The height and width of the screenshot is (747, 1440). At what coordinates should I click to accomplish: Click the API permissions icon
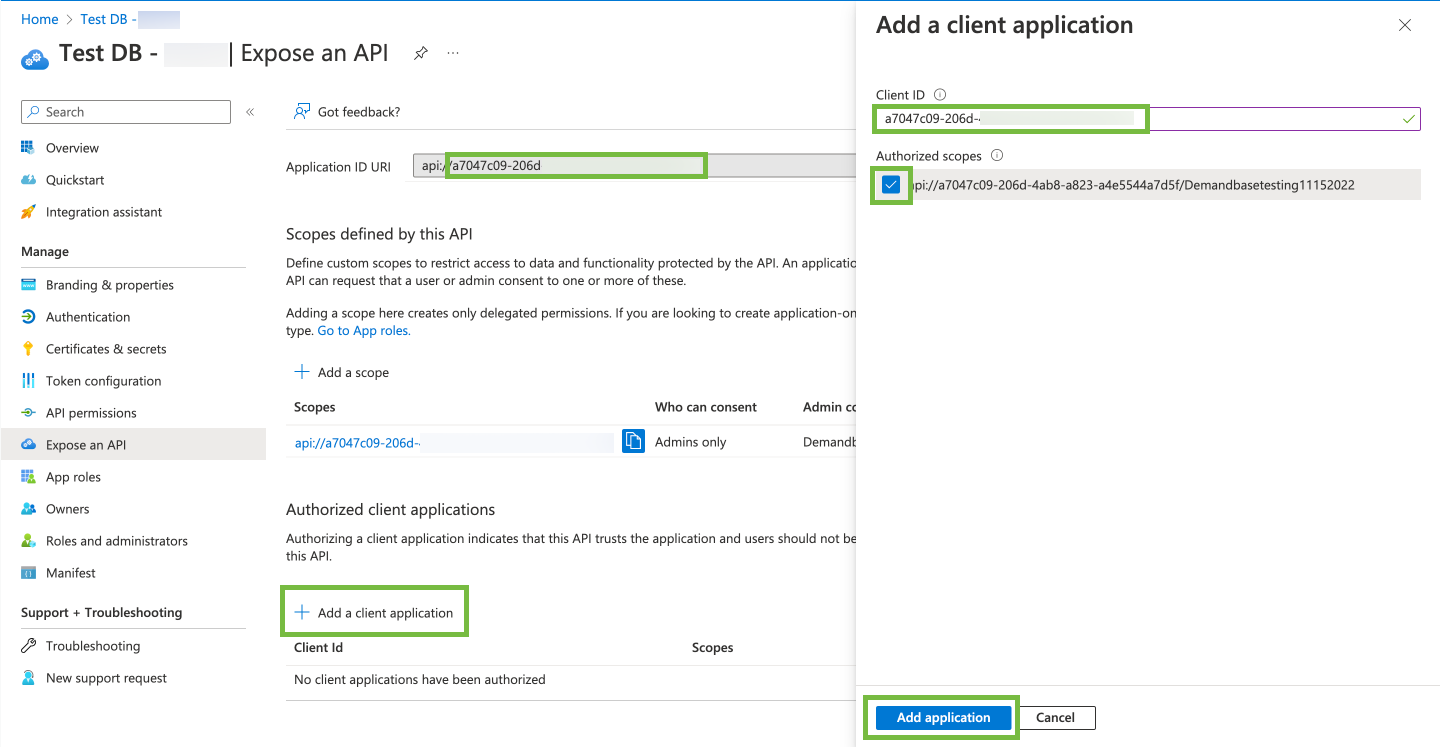point(28,413)
